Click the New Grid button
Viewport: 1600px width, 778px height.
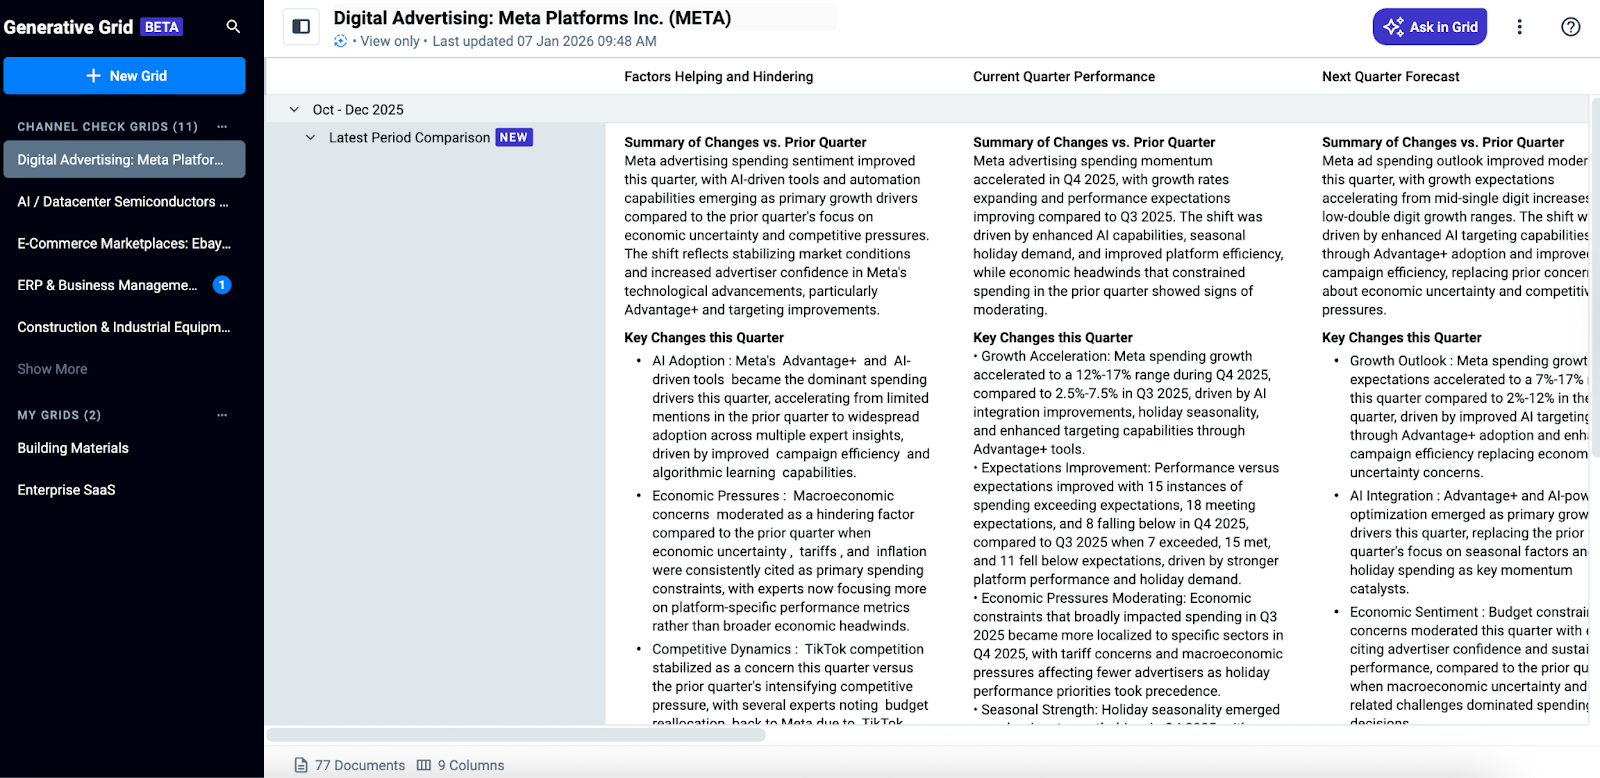125,76
